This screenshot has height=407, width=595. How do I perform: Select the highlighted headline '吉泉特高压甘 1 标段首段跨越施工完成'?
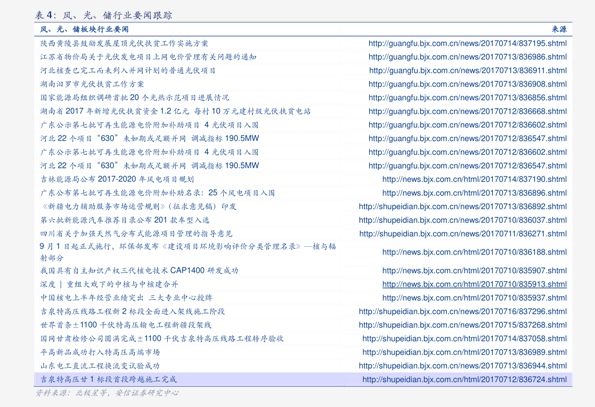(109, 379)
